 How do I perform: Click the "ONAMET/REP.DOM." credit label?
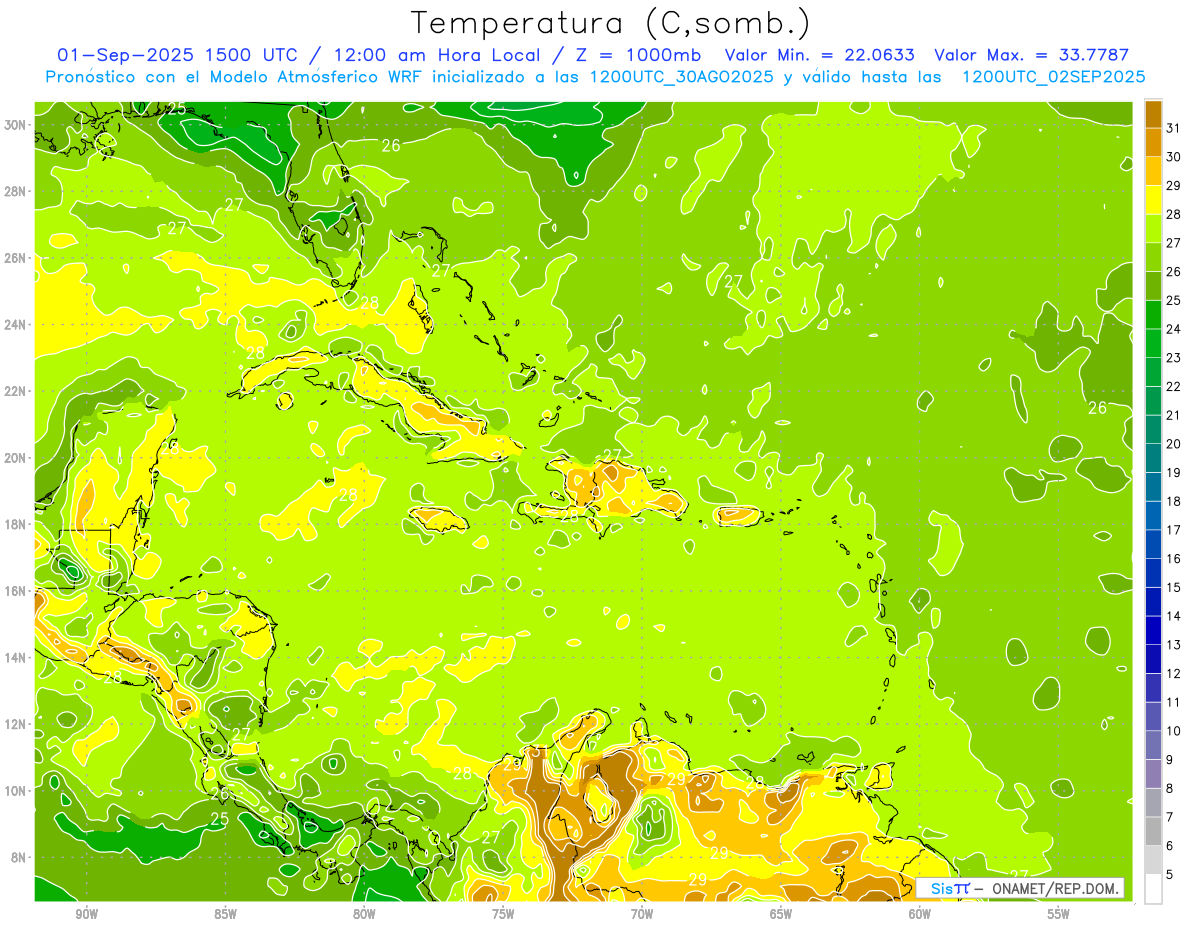1055,888
